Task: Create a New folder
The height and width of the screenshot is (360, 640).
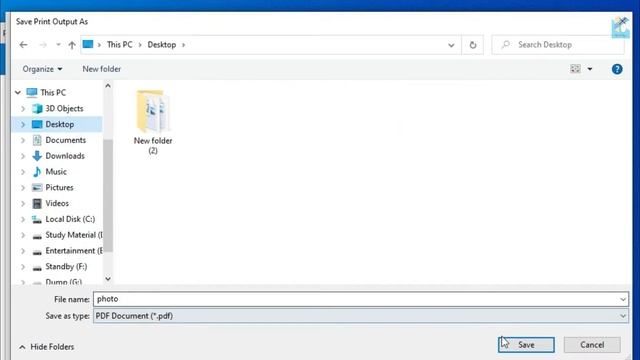Action: tap(102, 69)
